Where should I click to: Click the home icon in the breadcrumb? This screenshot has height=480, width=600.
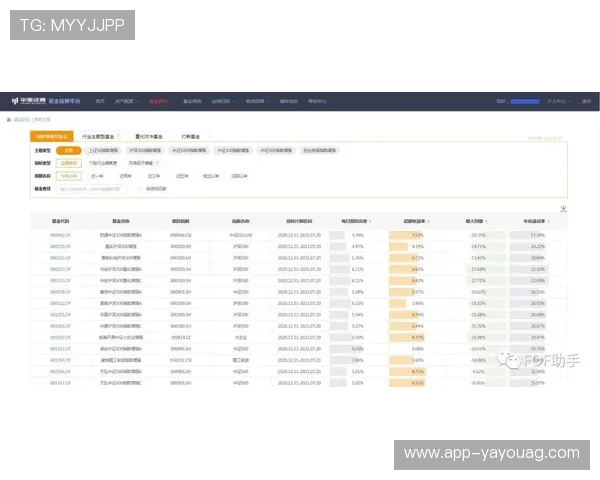(9, 120)
